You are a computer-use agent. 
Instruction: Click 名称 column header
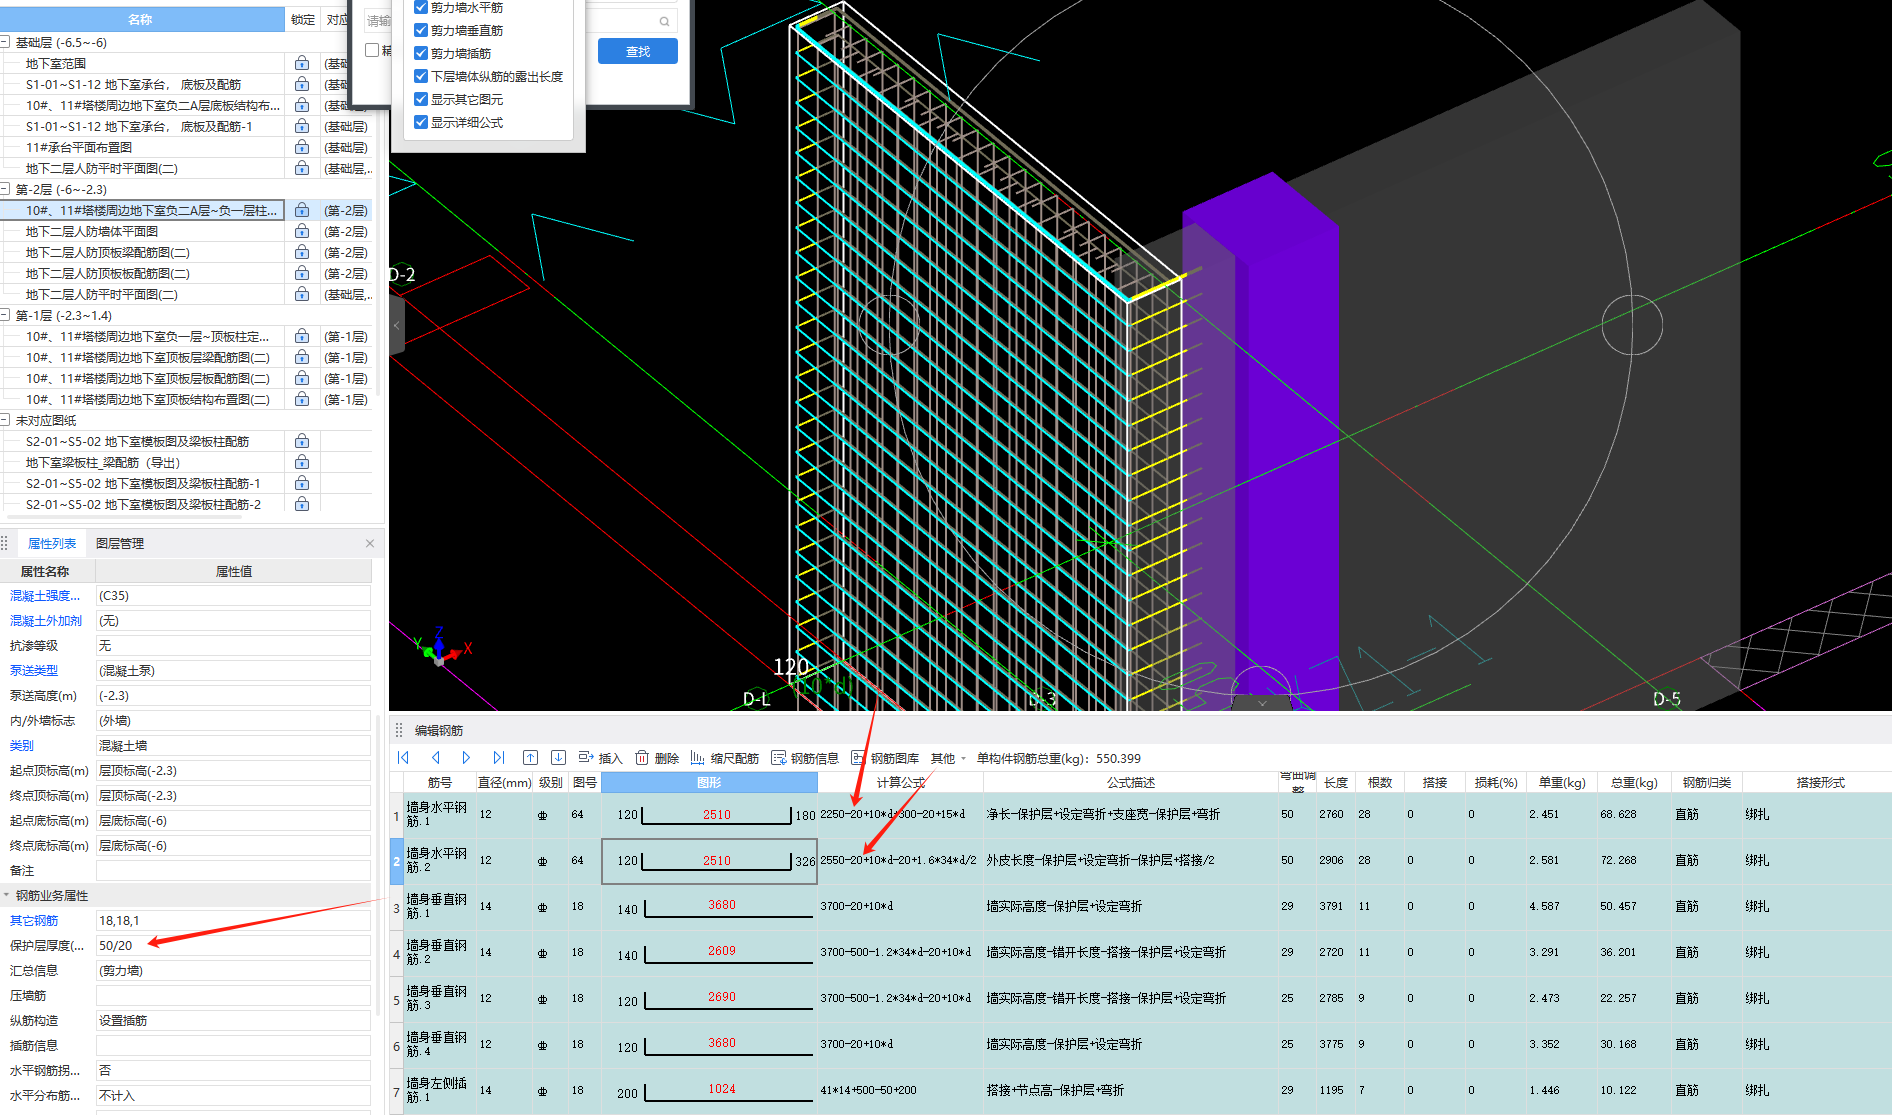click(x=141, y=19)
